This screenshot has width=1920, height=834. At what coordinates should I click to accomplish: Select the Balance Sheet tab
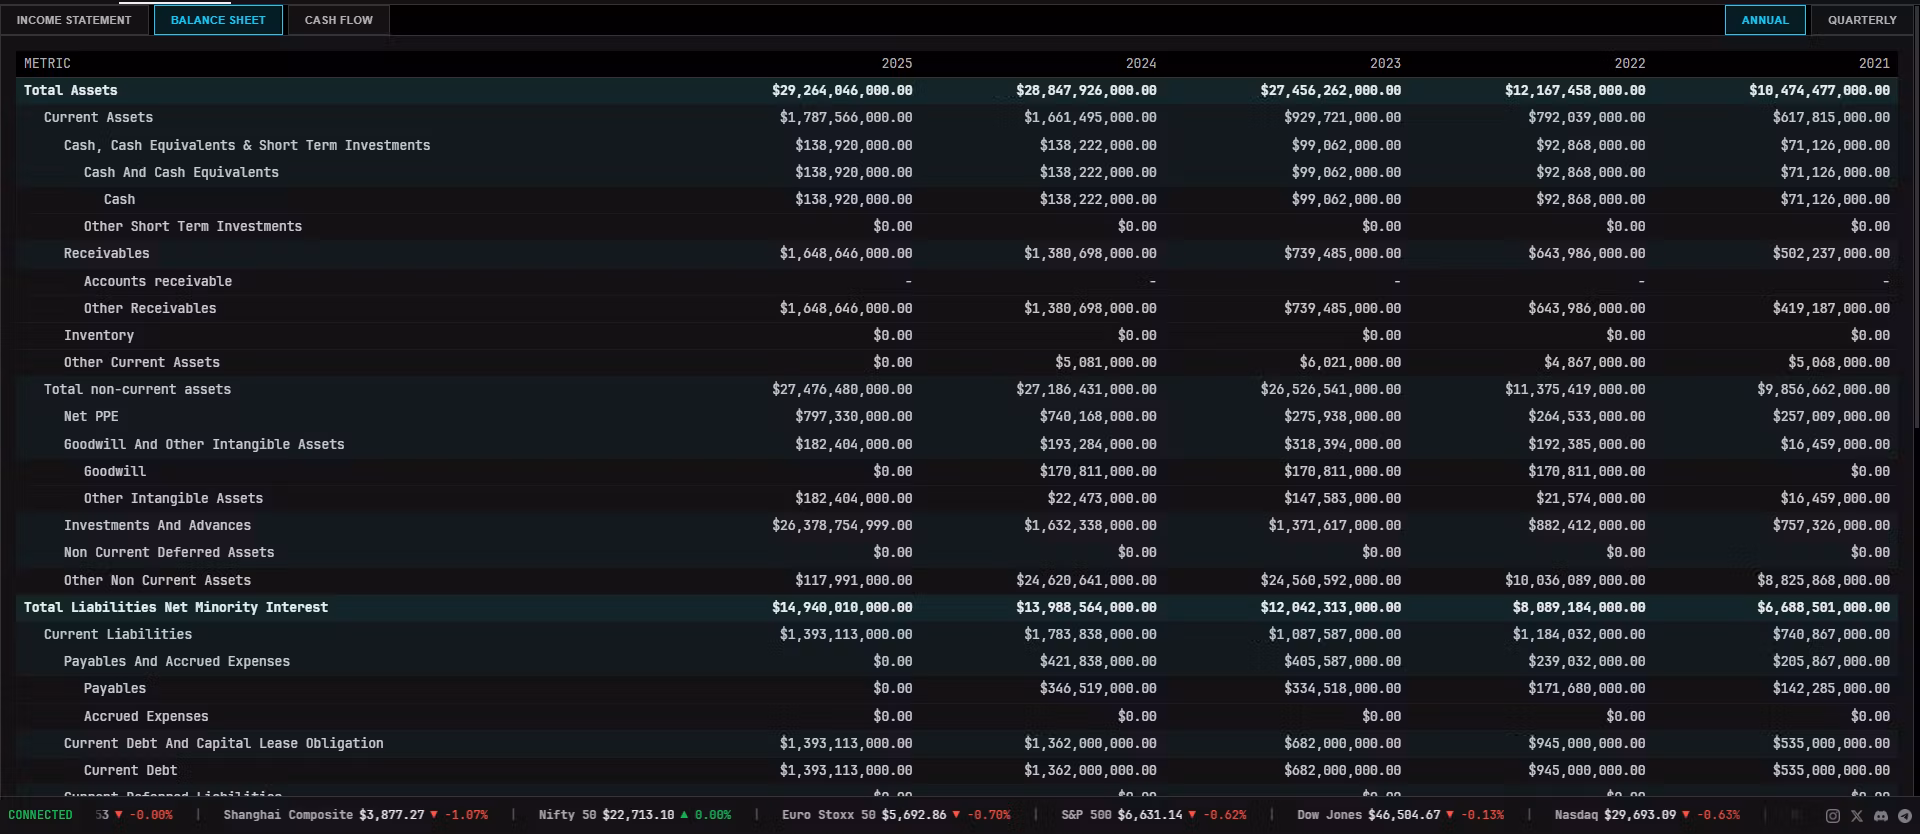tap(218, 20)
